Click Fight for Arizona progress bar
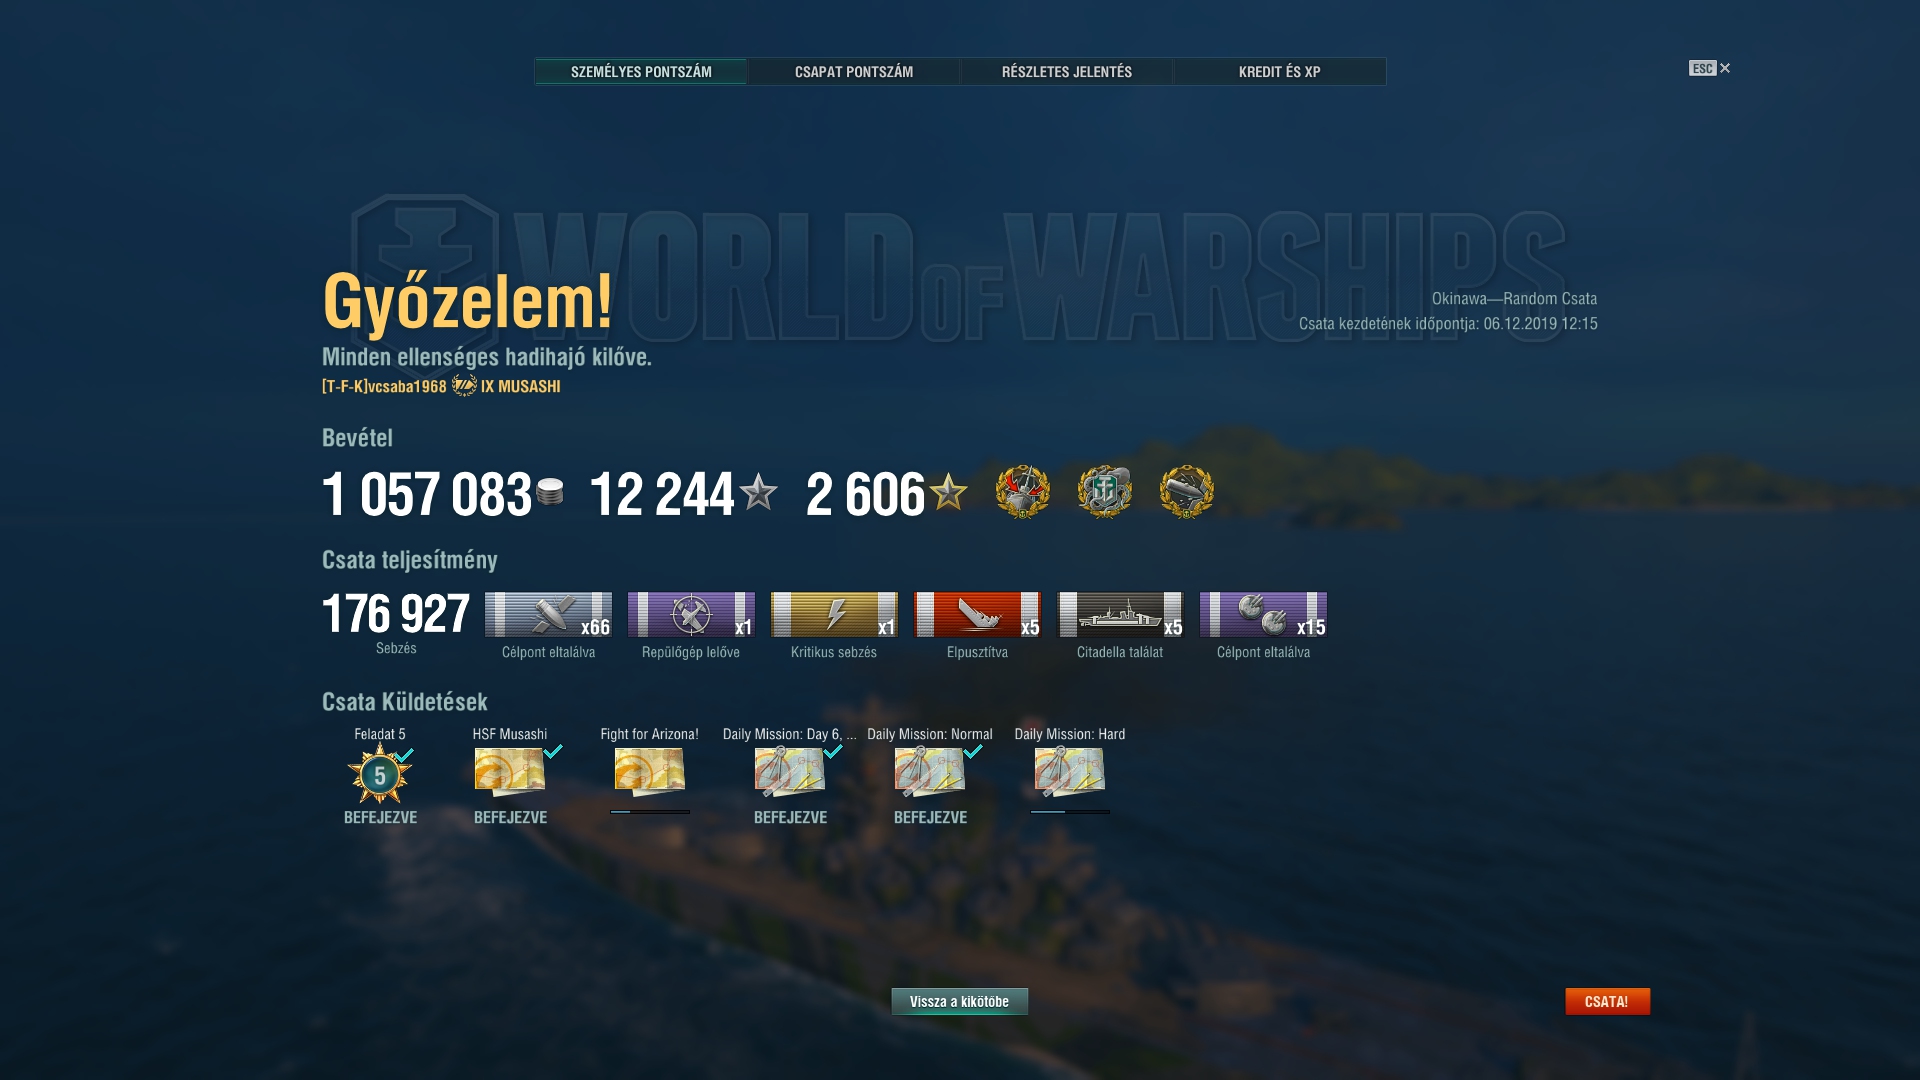Image resolution: width=1920 pixels, height=1080 pixels. coord(650,812)
